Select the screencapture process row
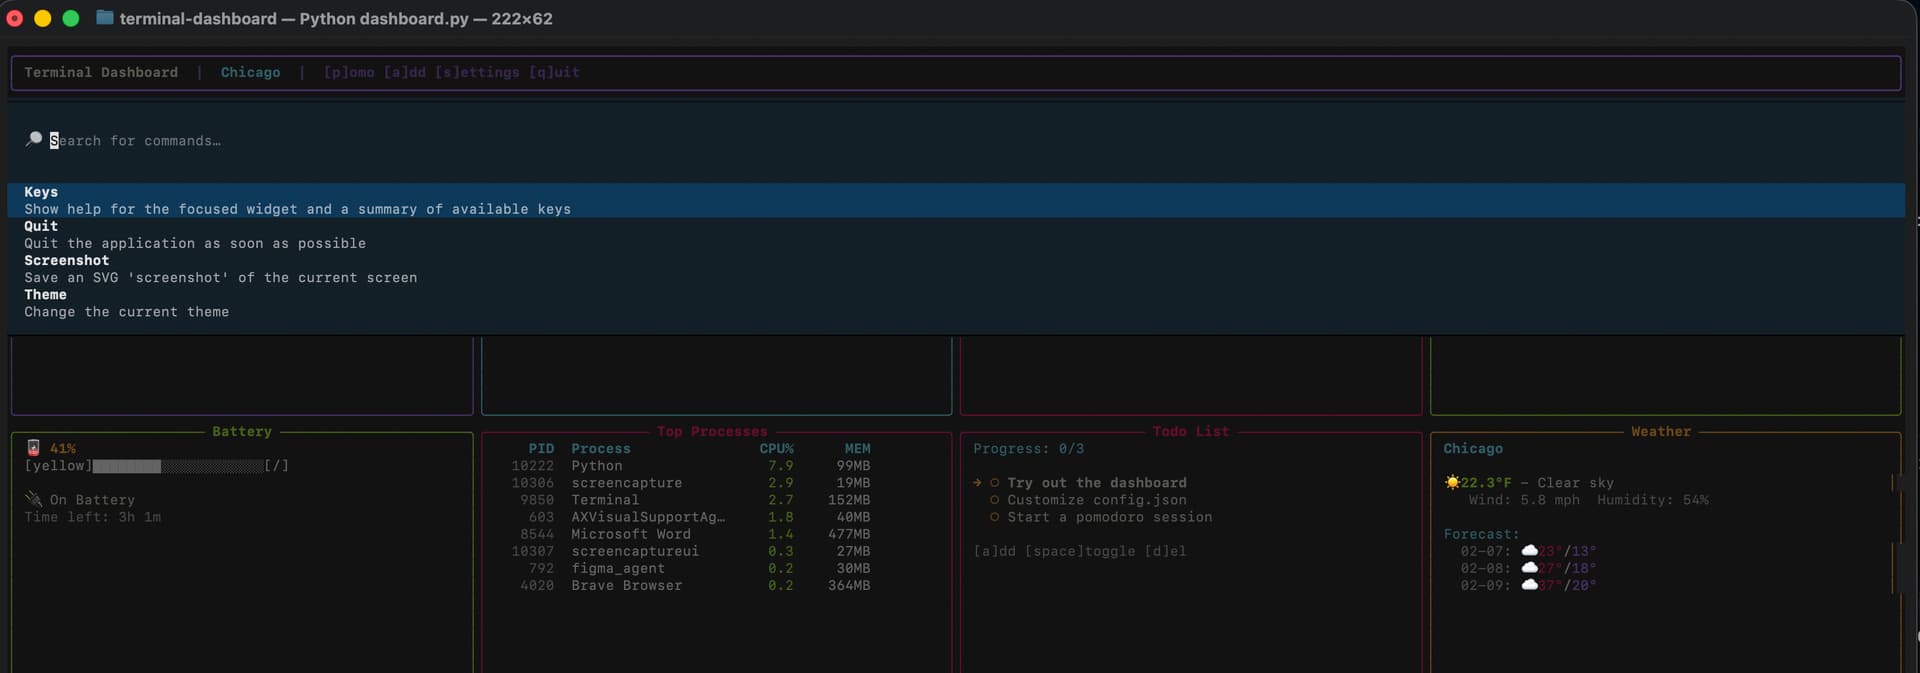Viewport: 1920px width, 673px height. point(690,483)
